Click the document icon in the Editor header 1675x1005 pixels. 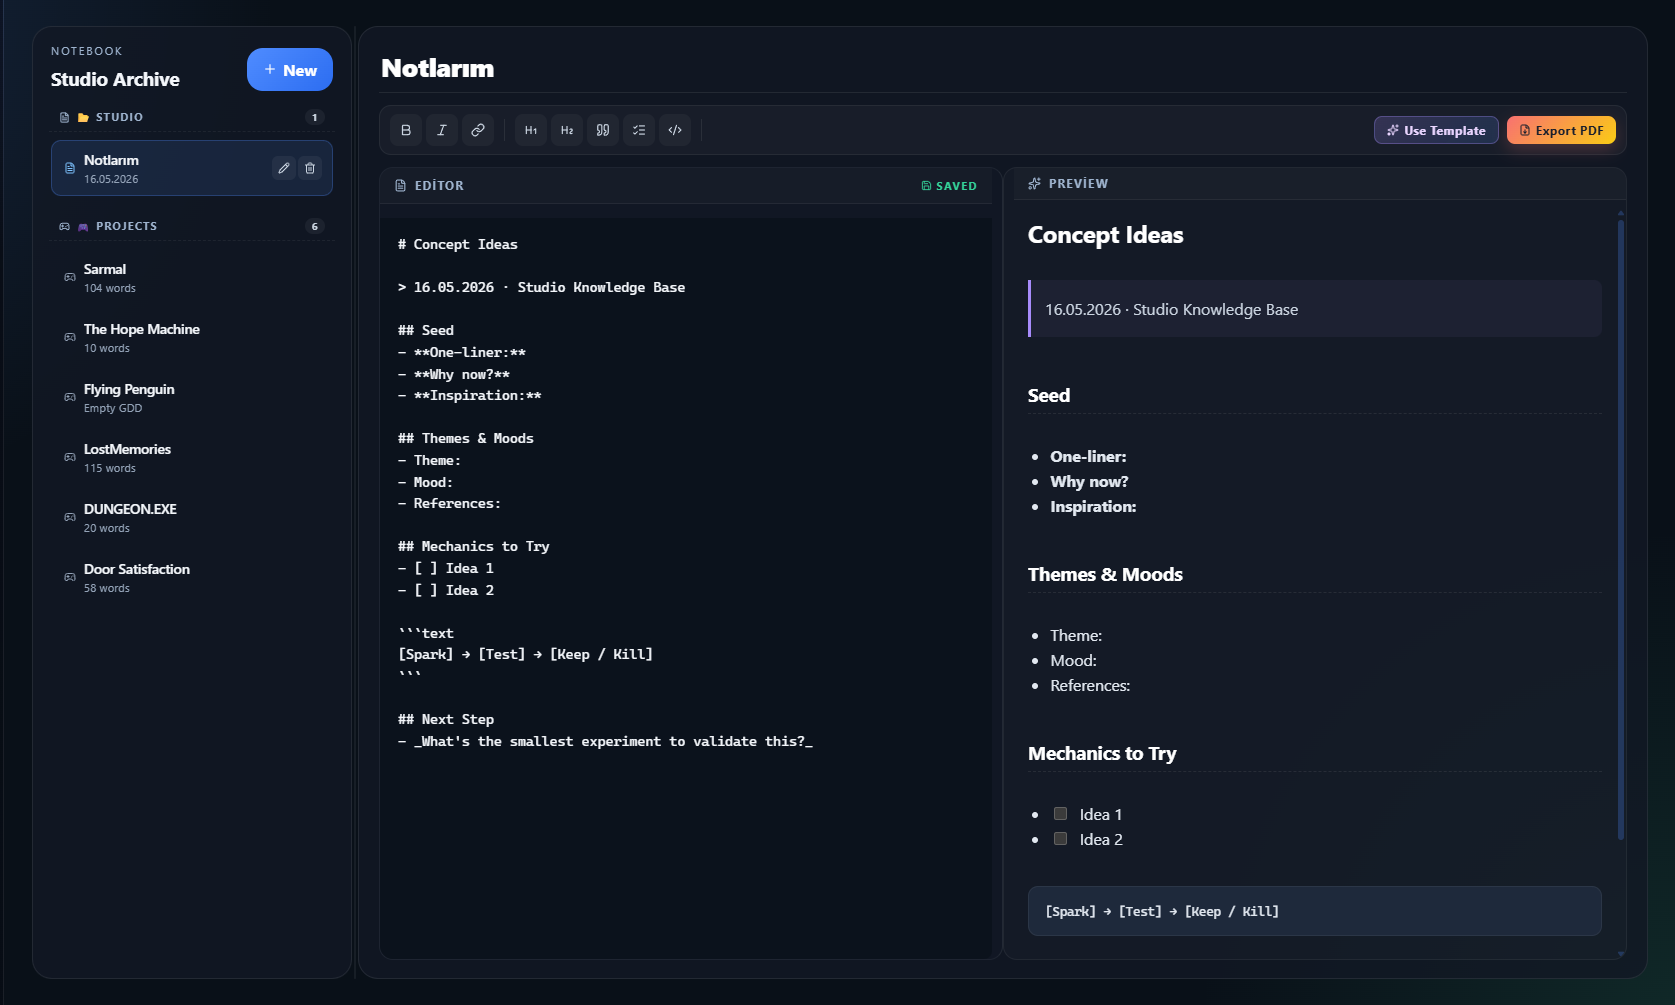pos(401,186)
